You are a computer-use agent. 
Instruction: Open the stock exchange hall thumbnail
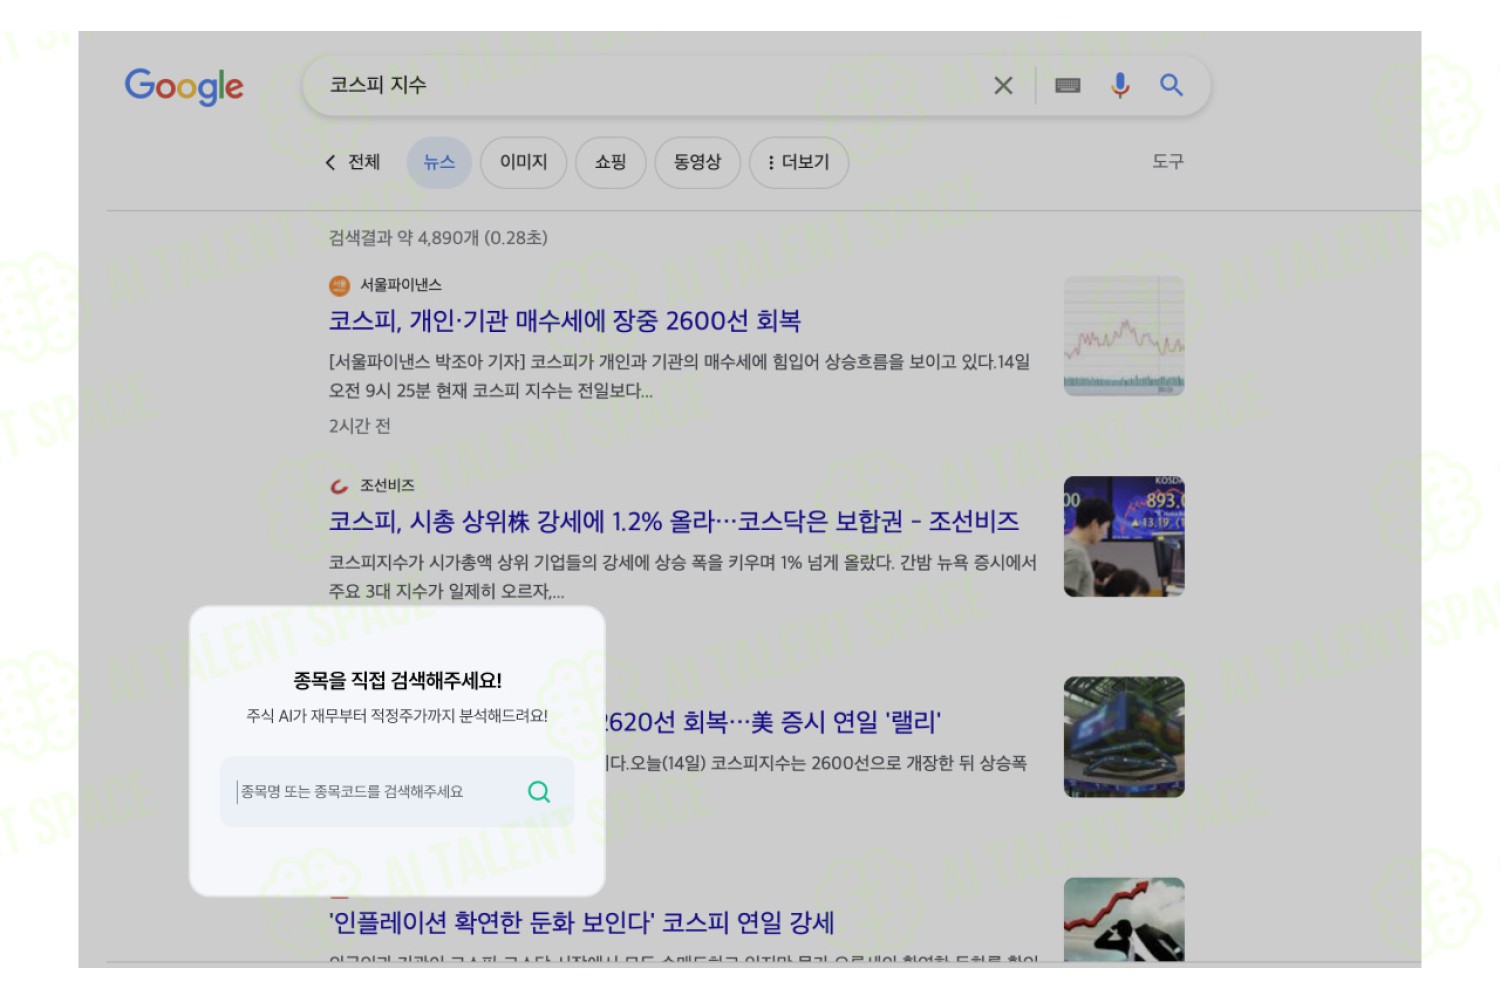pos(1124,737)
